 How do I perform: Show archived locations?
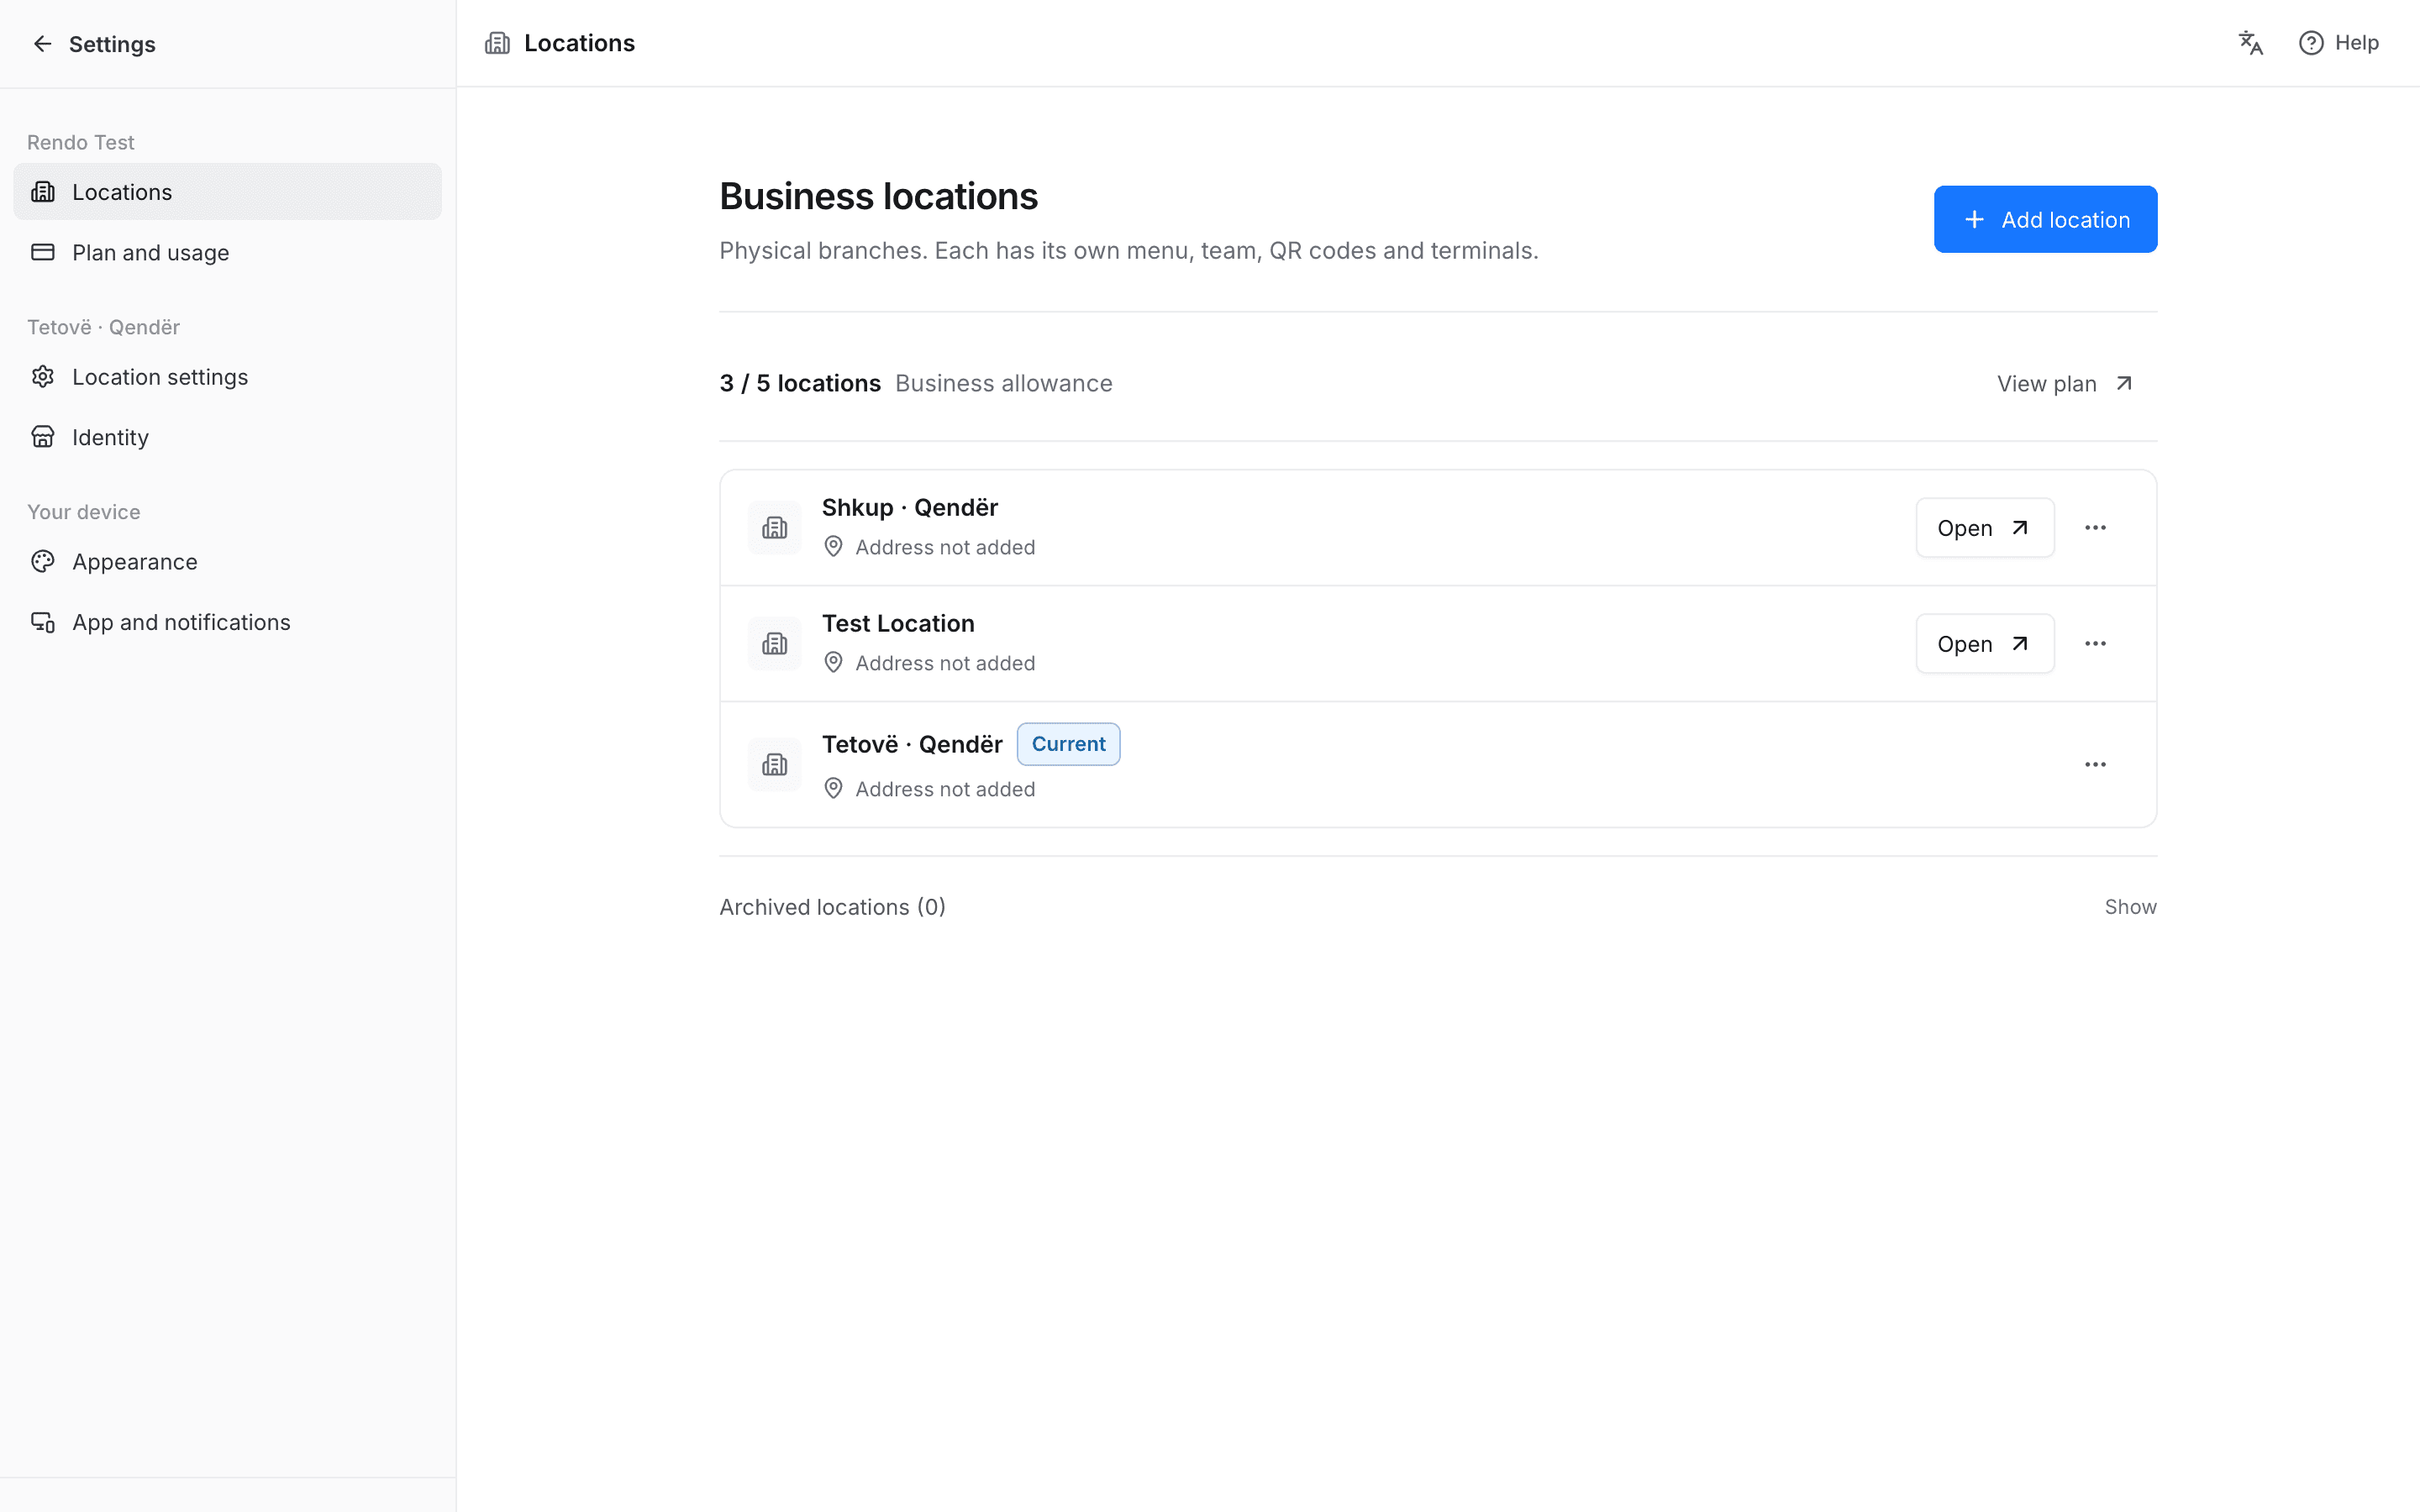pyautogui.click(x=2130, y=907)
